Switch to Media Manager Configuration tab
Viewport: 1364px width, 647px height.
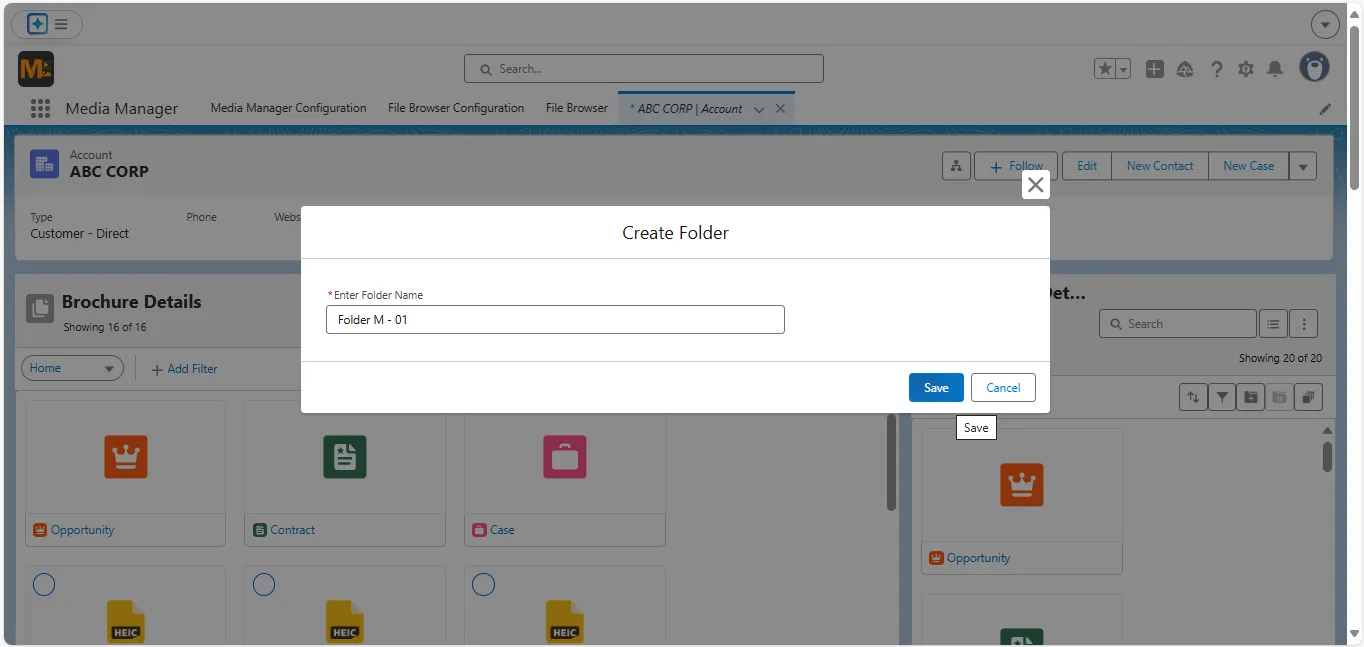click(288, 108)
